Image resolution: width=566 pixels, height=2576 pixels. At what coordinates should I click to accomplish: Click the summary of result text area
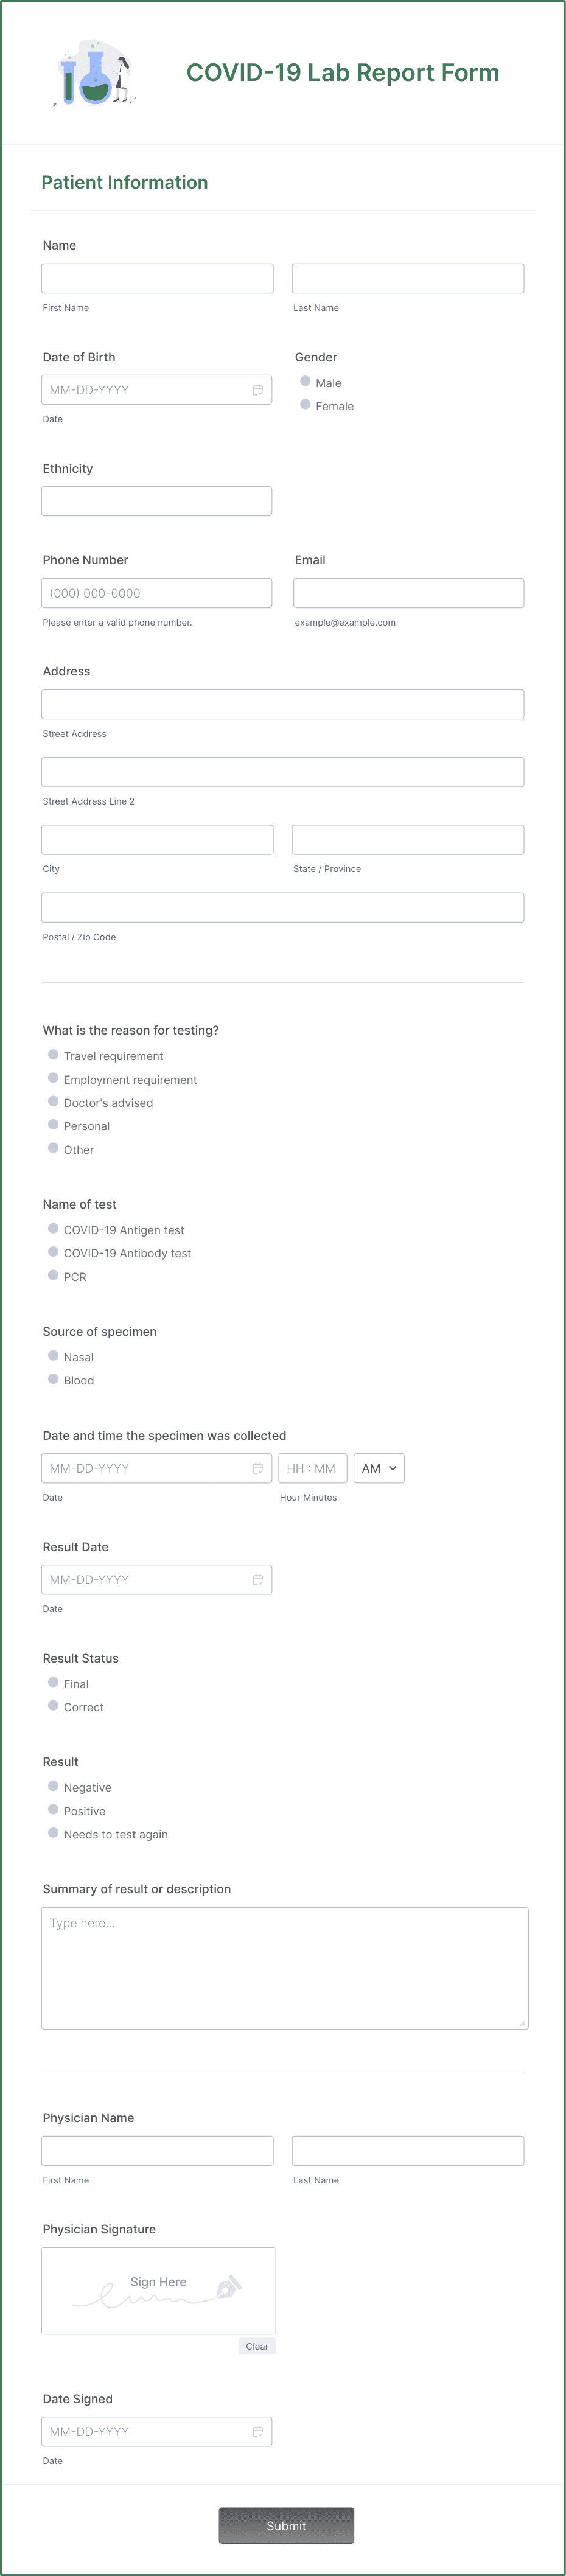285,1968
